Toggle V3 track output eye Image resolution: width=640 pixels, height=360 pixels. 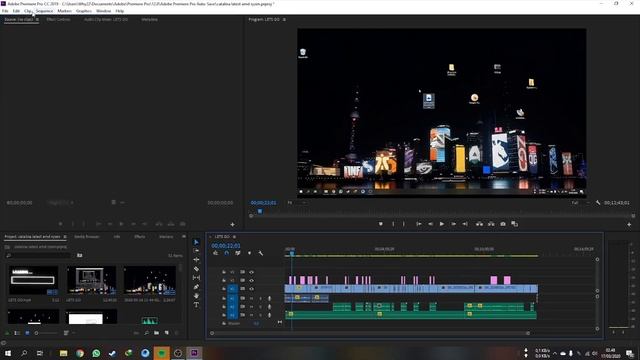tap(251, 272)
